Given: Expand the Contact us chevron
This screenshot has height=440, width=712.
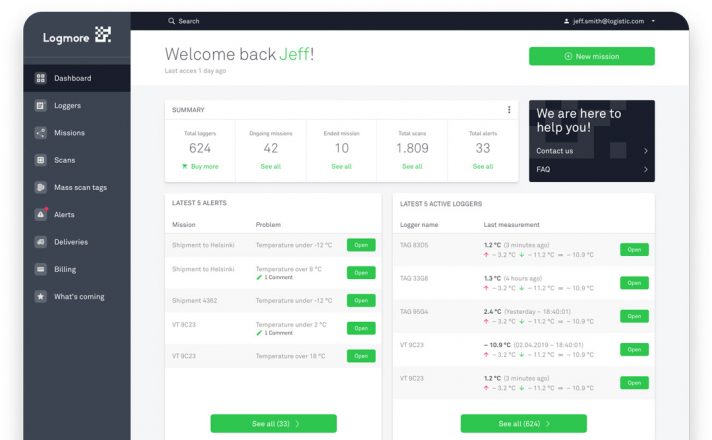Looking at the screenshot, I should [645, 151].
